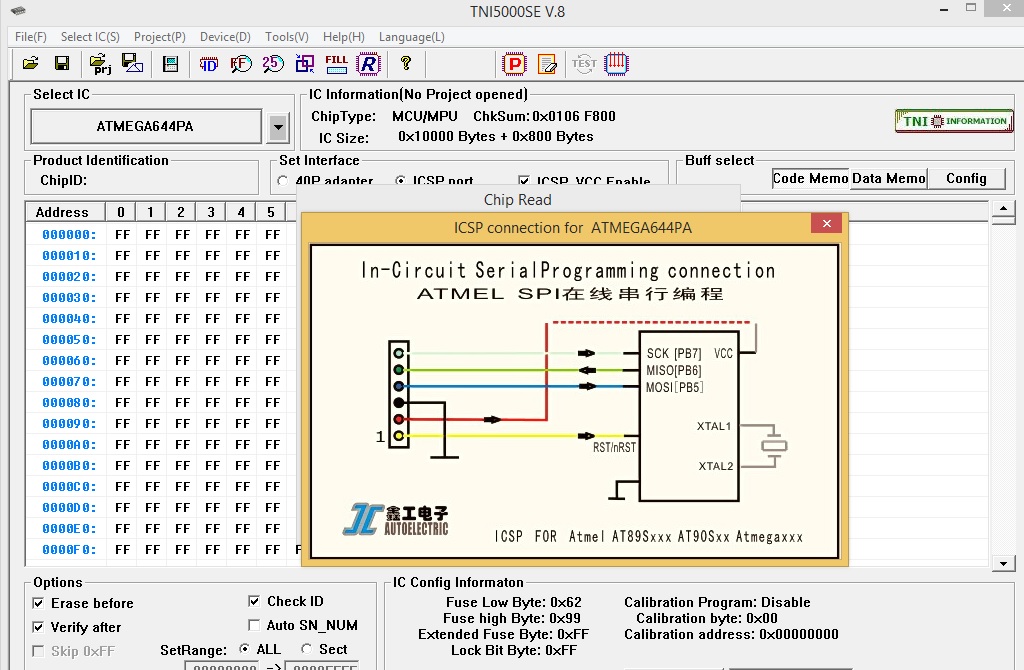The height and width of the screenshot is (670, 1024).
Task: Toggle the Verify after checkbox
Action: click(x=39, y=628)
